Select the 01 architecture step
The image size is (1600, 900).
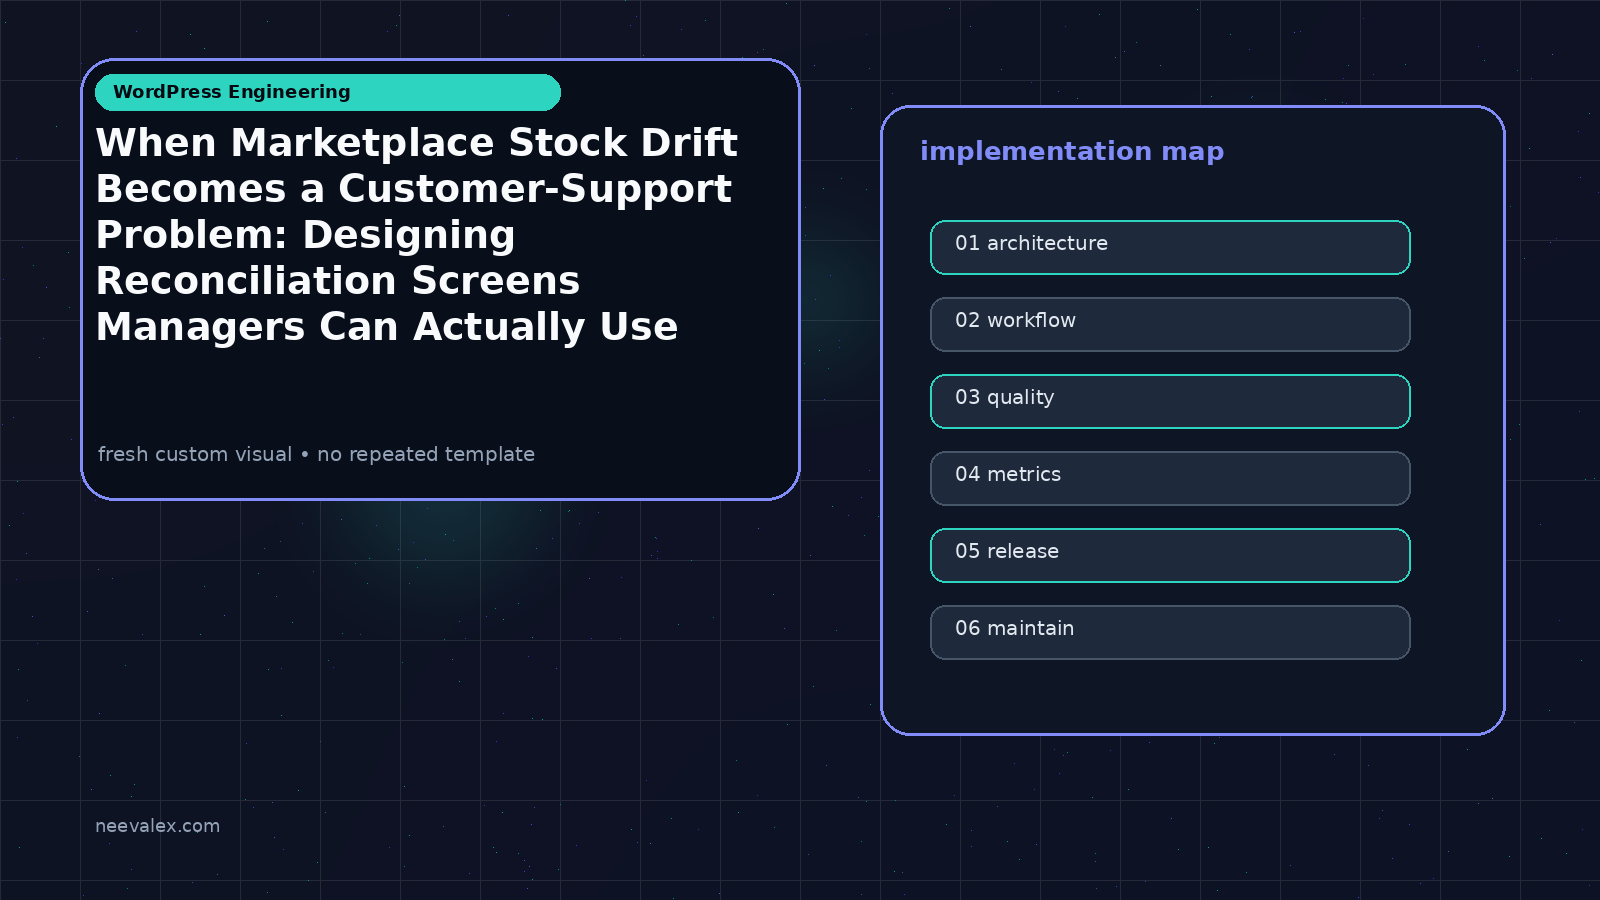point(1170,247)
